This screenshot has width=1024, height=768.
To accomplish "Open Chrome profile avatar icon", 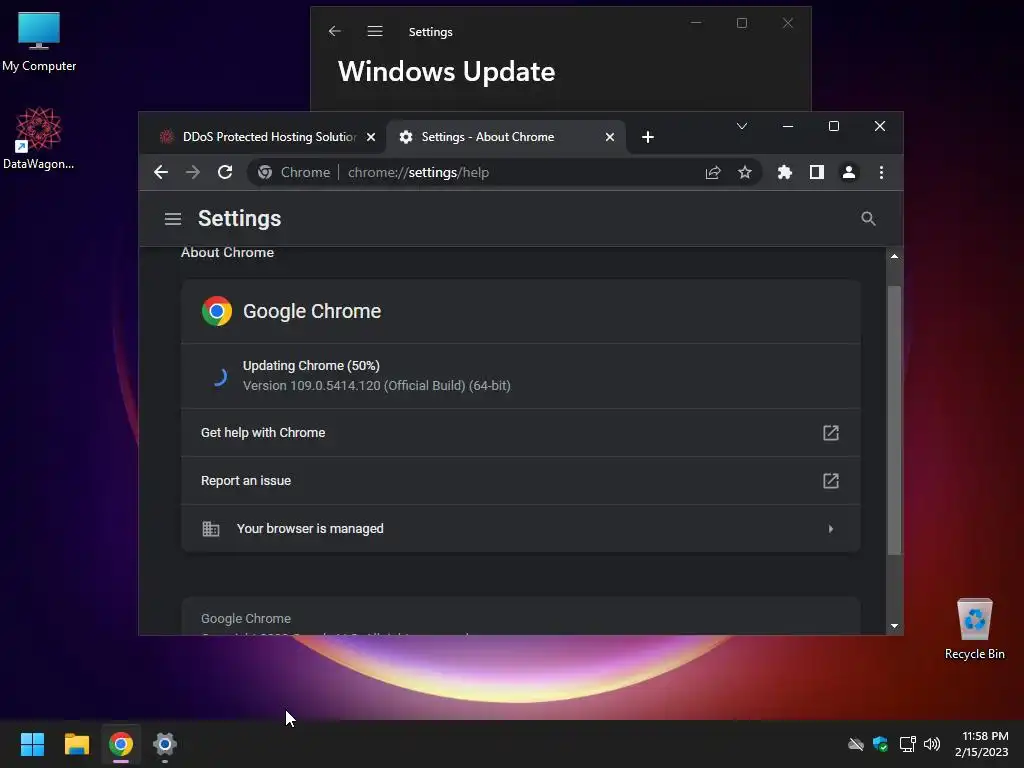I will pos(848,172).
